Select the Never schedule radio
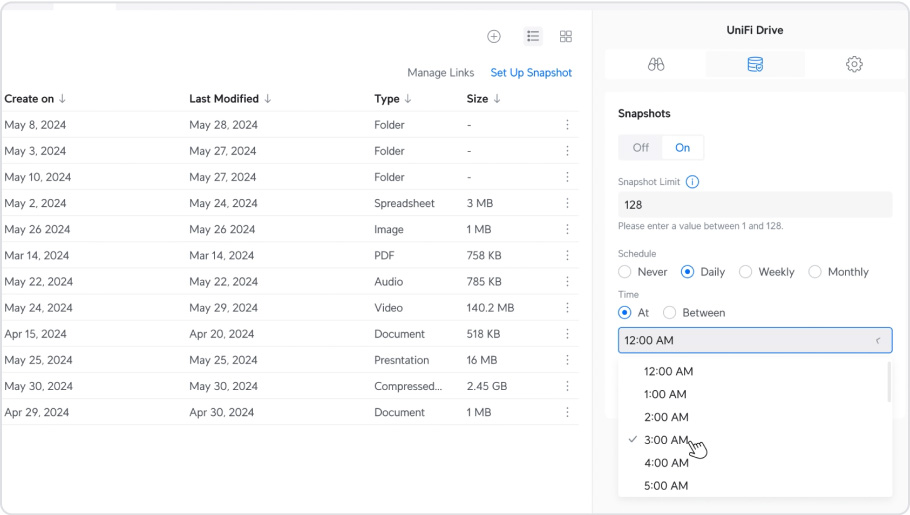 pos(624,272)
